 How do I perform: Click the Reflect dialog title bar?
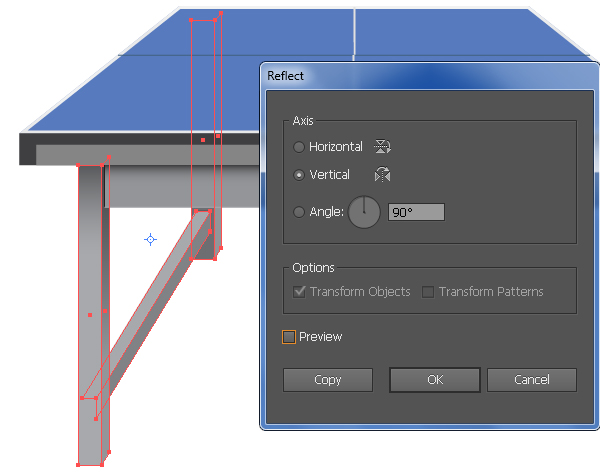click(x=429, y=76)
